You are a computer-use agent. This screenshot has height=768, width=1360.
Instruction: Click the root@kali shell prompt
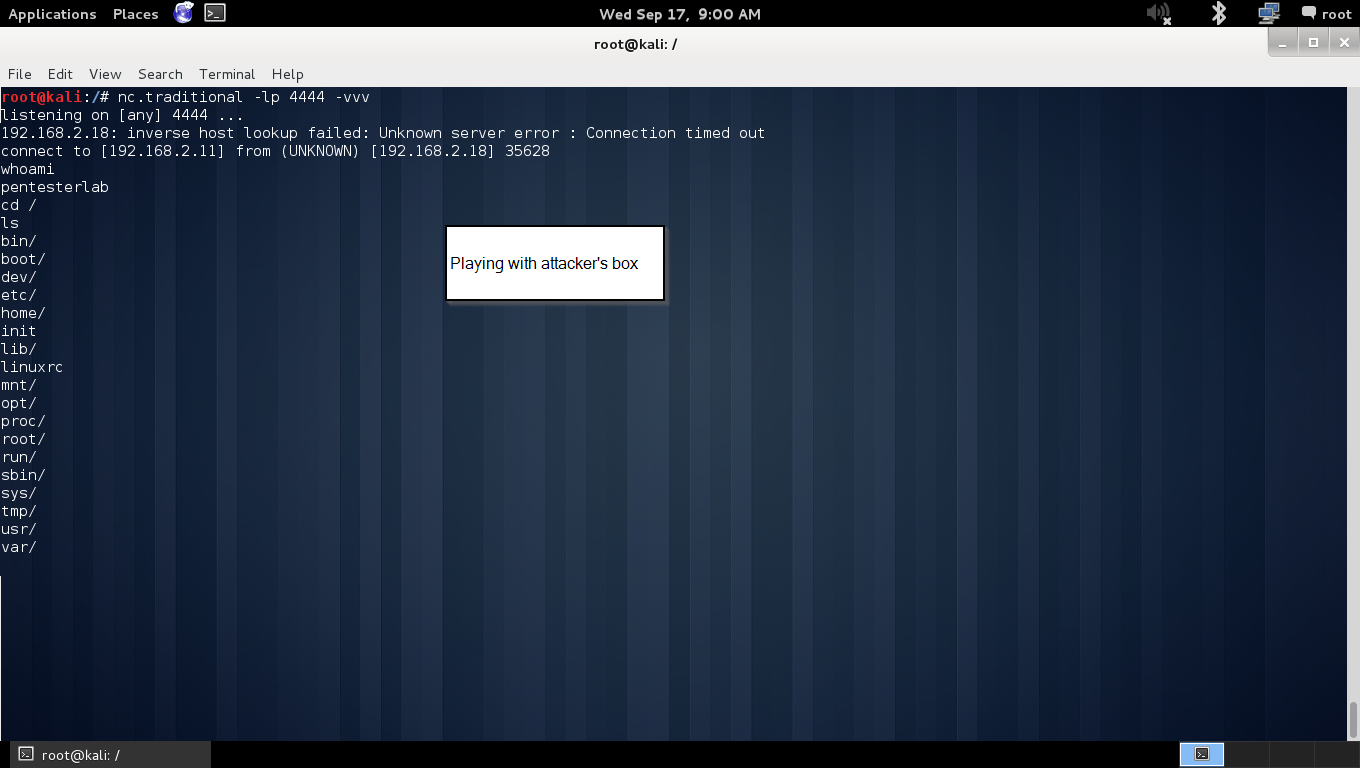(55, 97)
